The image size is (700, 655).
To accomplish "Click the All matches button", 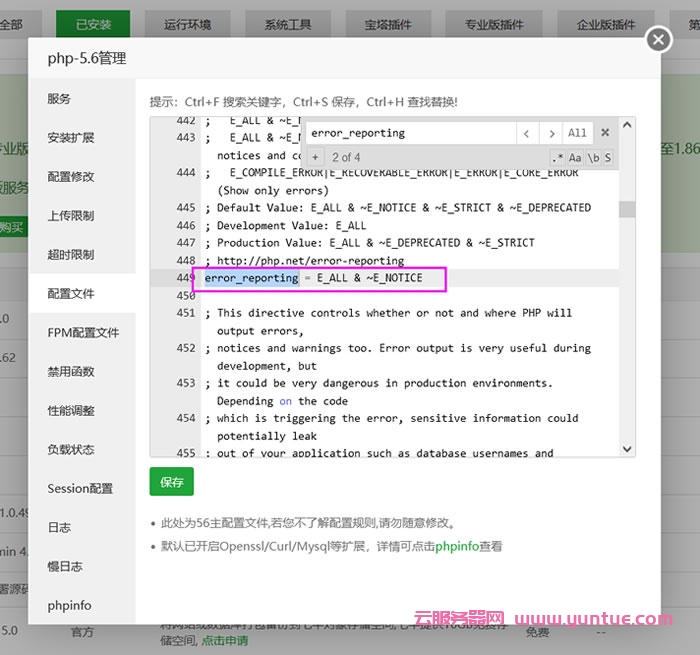I will tap(577, 133).
